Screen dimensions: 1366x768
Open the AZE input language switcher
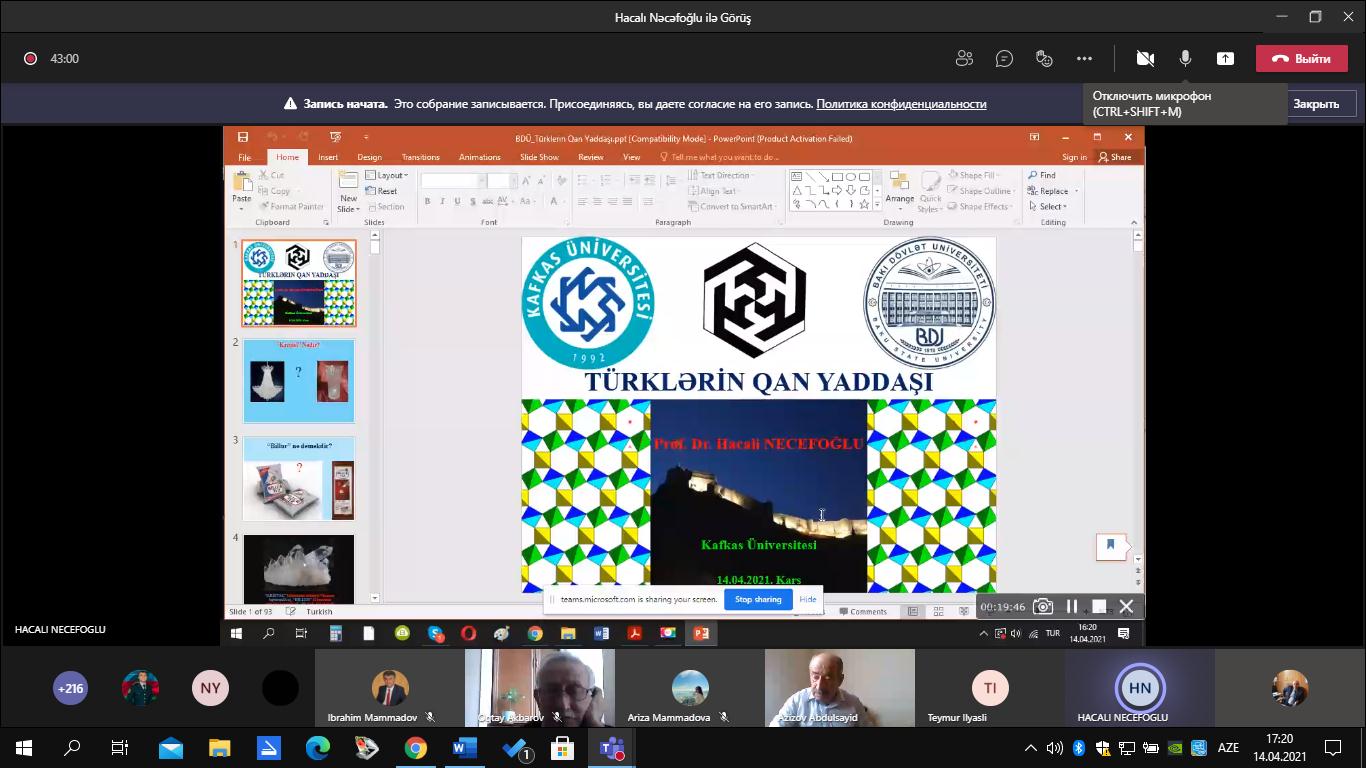click(x=1227, y=748)
